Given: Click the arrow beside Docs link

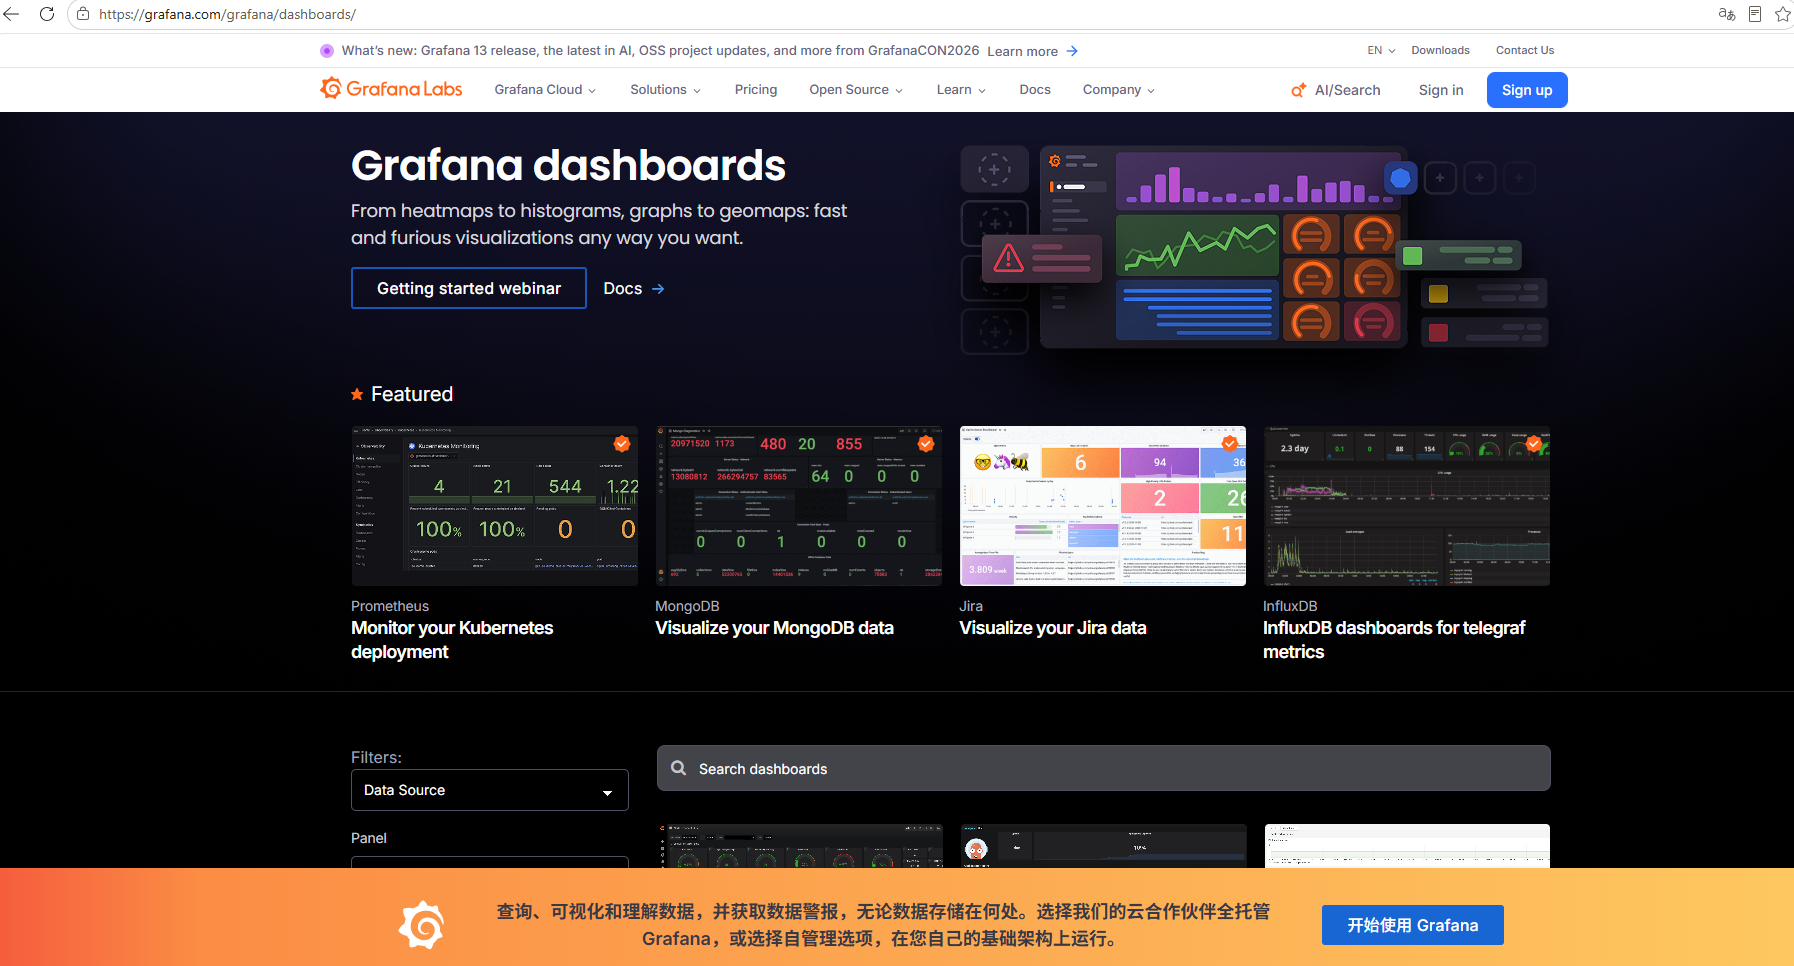Looking at the screenshot, I should click(x=658, y=289).
